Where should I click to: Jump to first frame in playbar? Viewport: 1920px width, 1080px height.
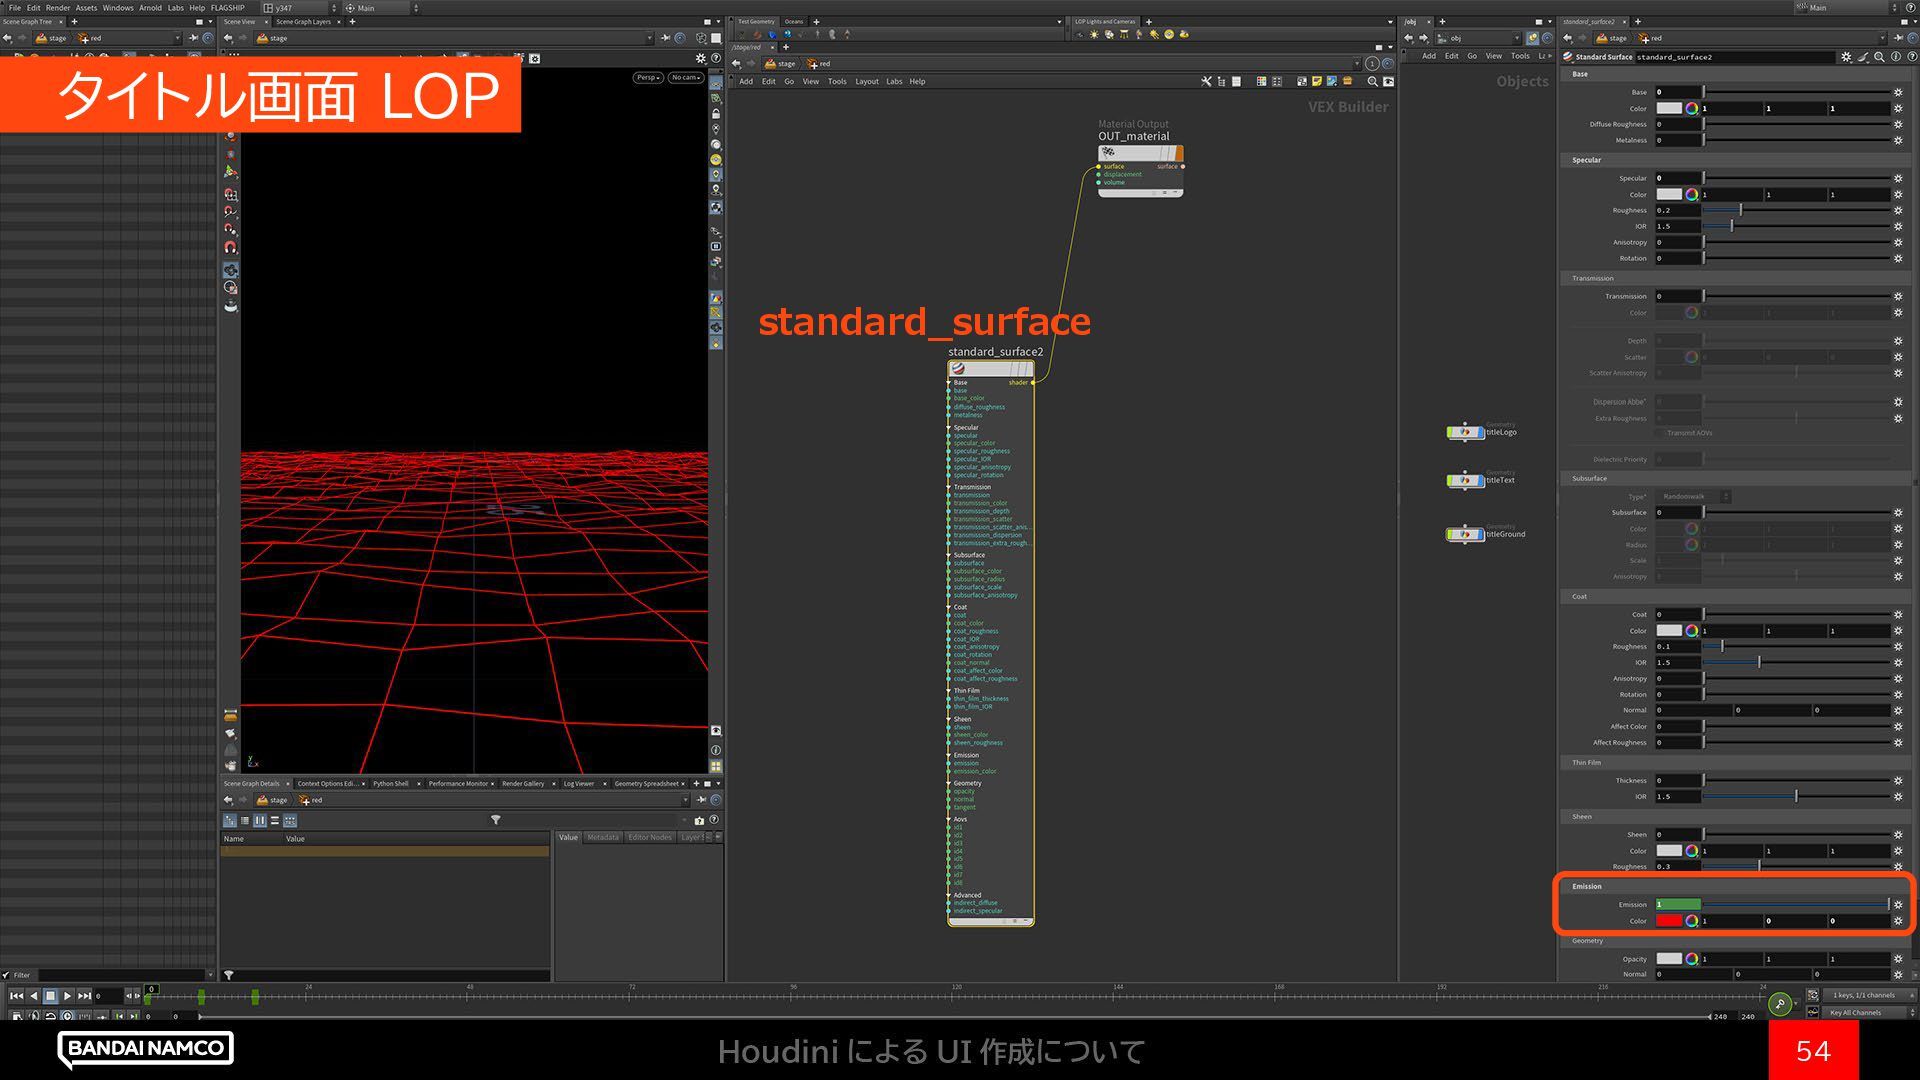pyautogui.click(x=16, y=996)
